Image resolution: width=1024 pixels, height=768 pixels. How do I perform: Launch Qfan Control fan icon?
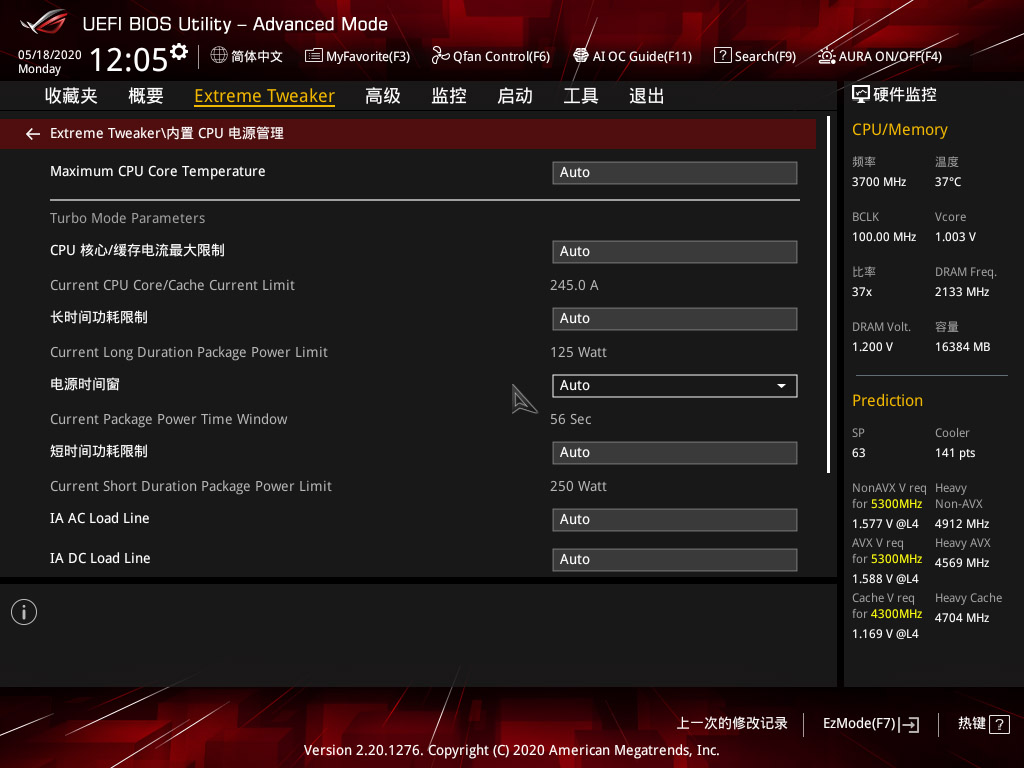(440, 56)
